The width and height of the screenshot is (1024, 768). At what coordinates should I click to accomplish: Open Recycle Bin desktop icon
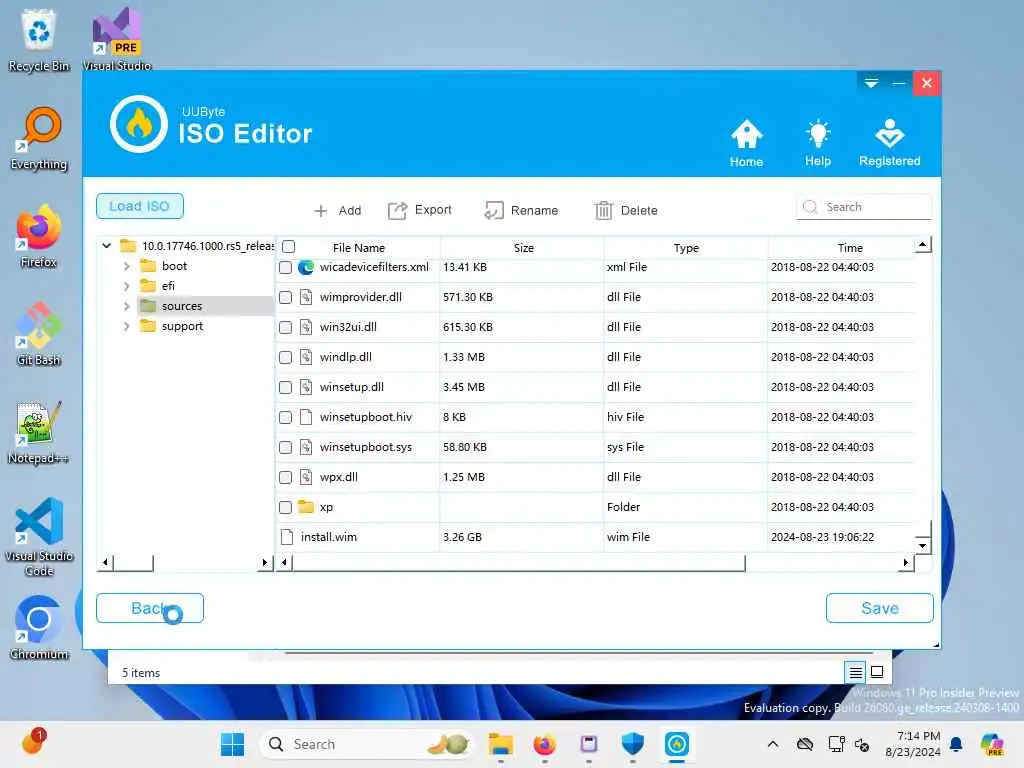tap(39, 40)
